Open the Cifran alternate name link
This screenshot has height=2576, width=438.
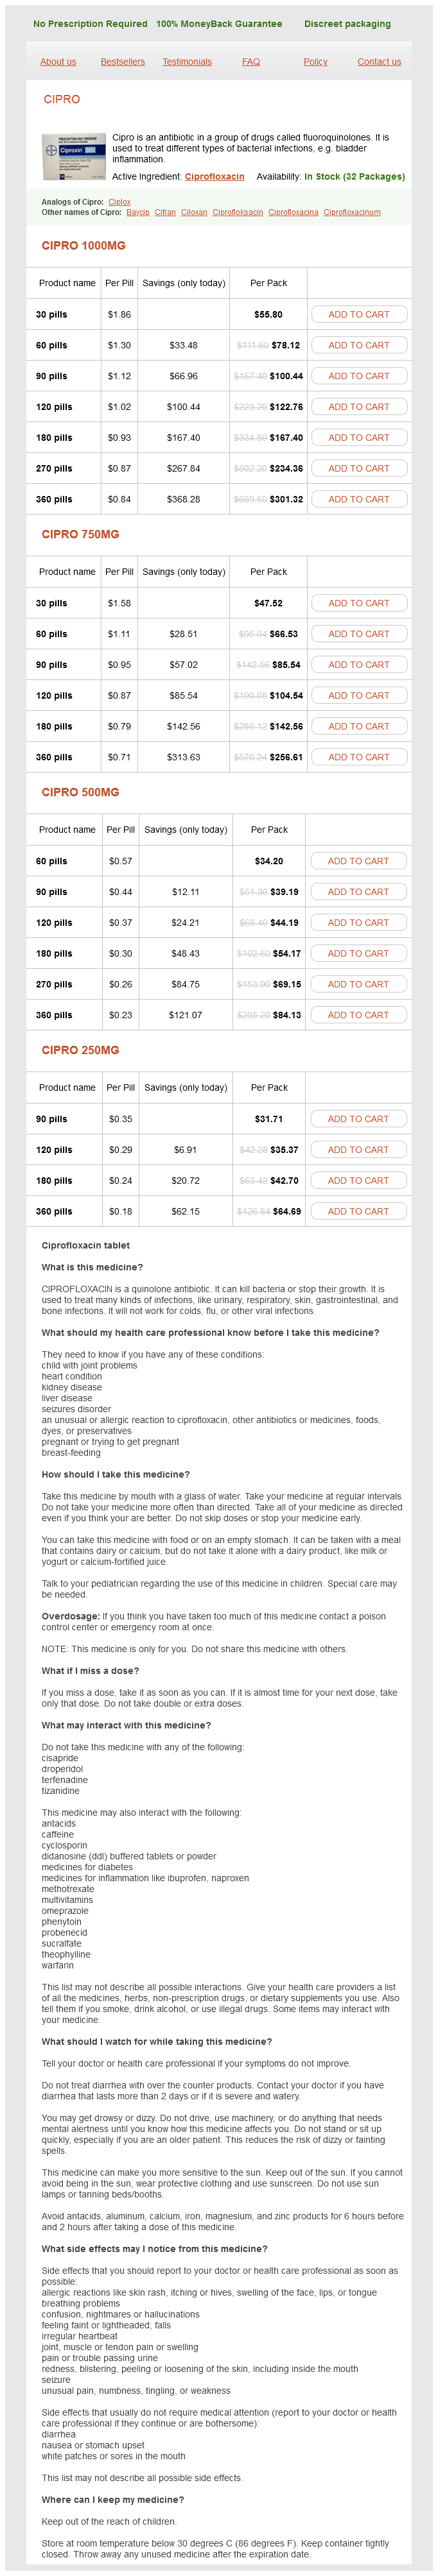(x=165, y=212)
